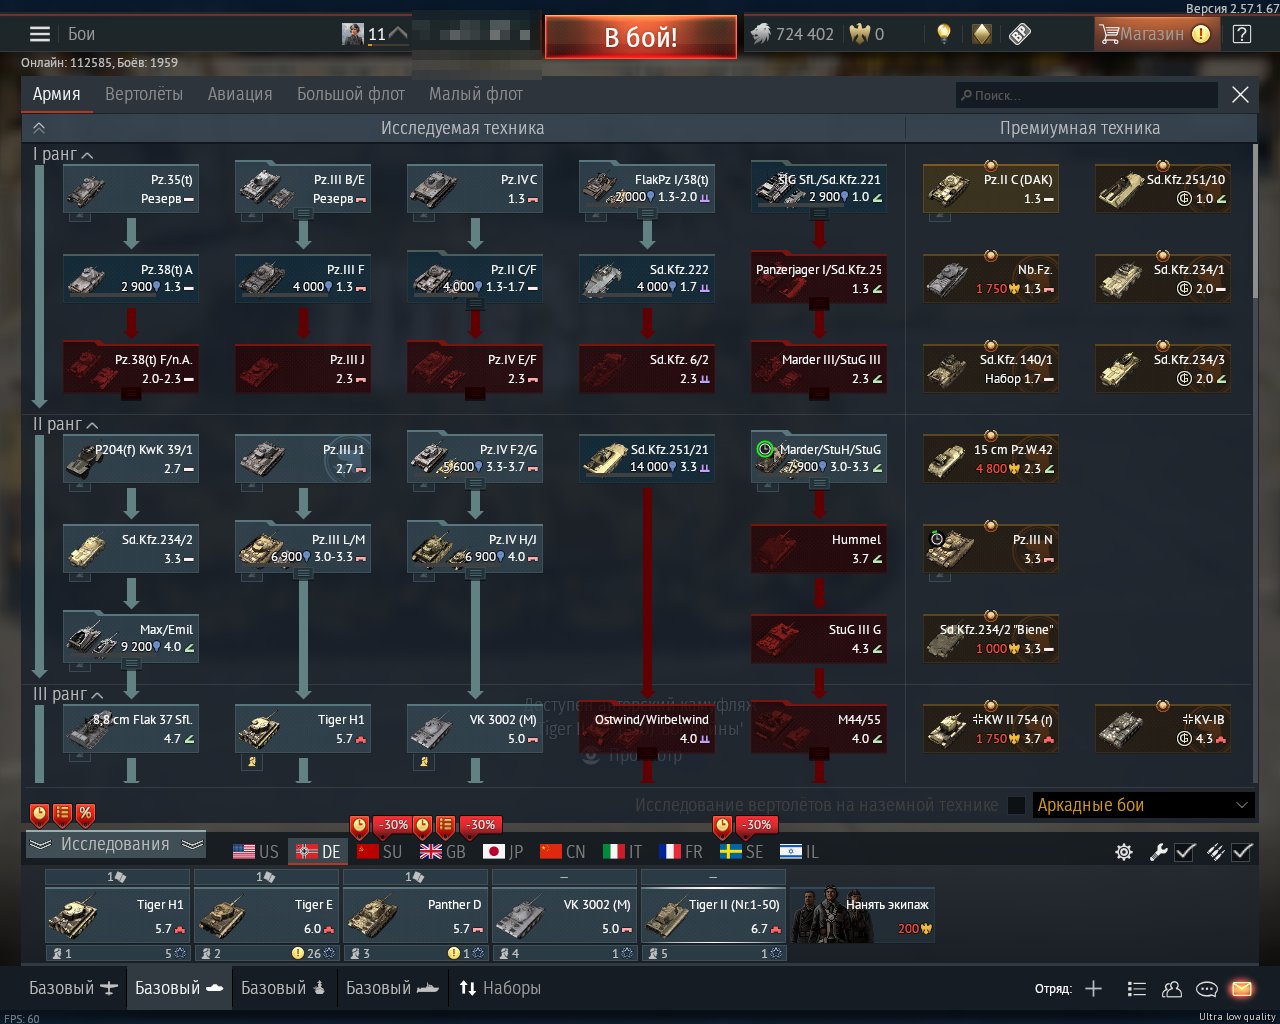Switch to the Большой флот tab

pyautogui.click(x=351, y=94)
